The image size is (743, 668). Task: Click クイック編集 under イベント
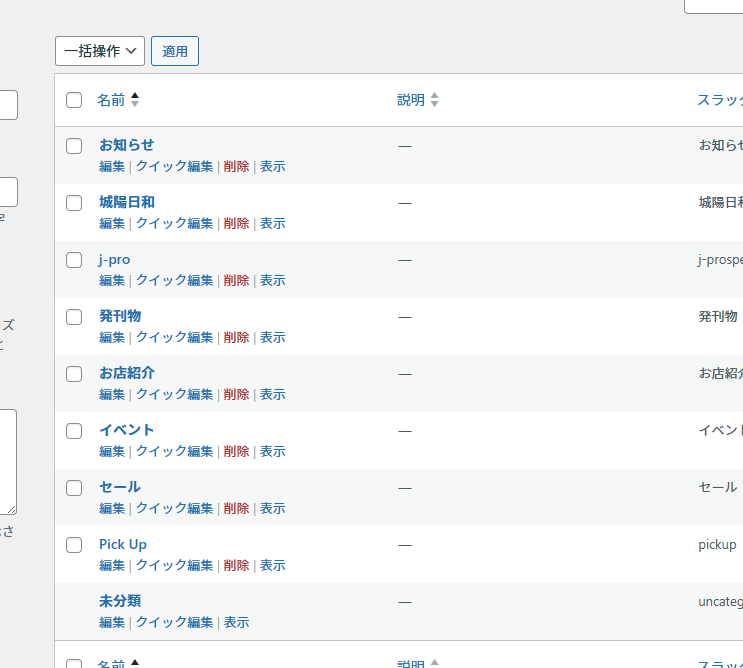(x=175, y=452)
